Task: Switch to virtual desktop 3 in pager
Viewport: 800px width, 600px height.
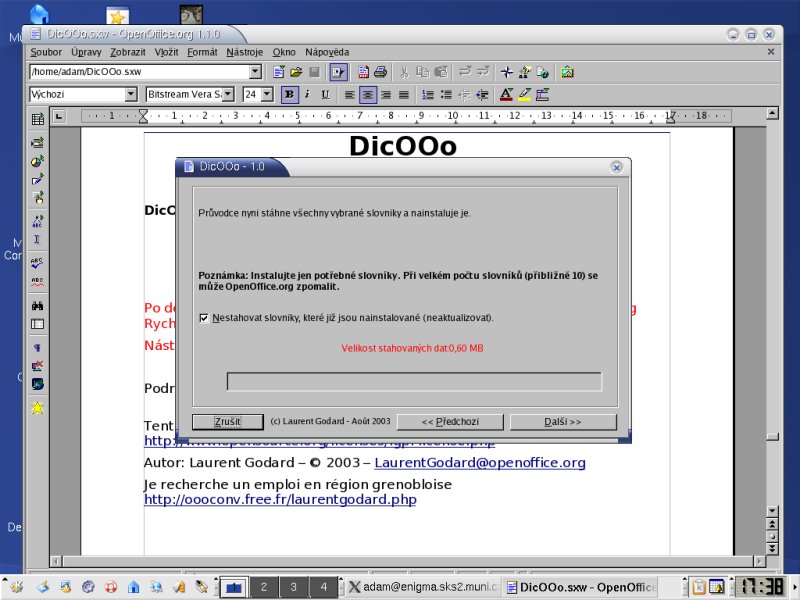Action: pyautogui.click(x=293, y=587)
